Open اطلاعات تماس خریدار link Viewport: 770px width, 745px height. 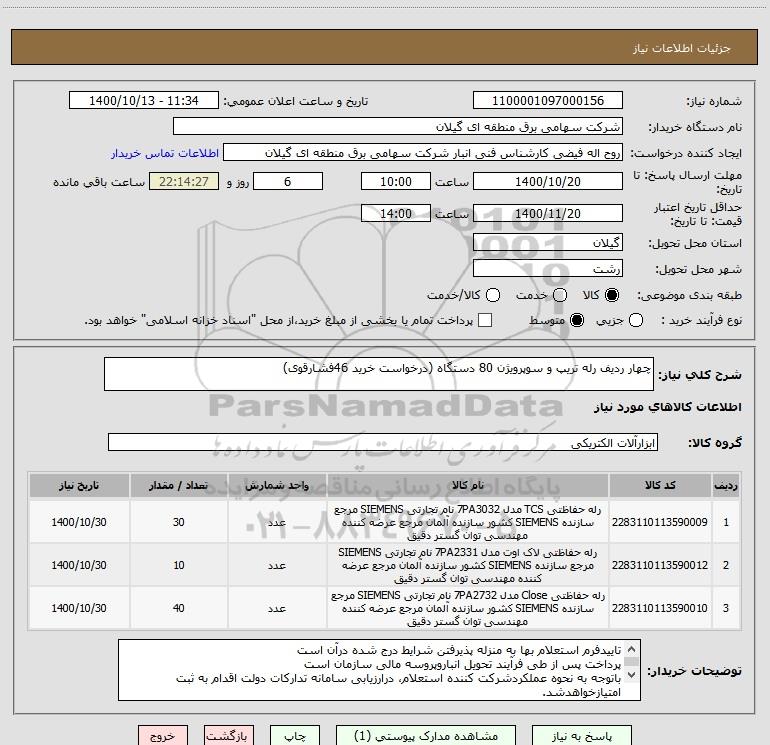tap(165, 153)
